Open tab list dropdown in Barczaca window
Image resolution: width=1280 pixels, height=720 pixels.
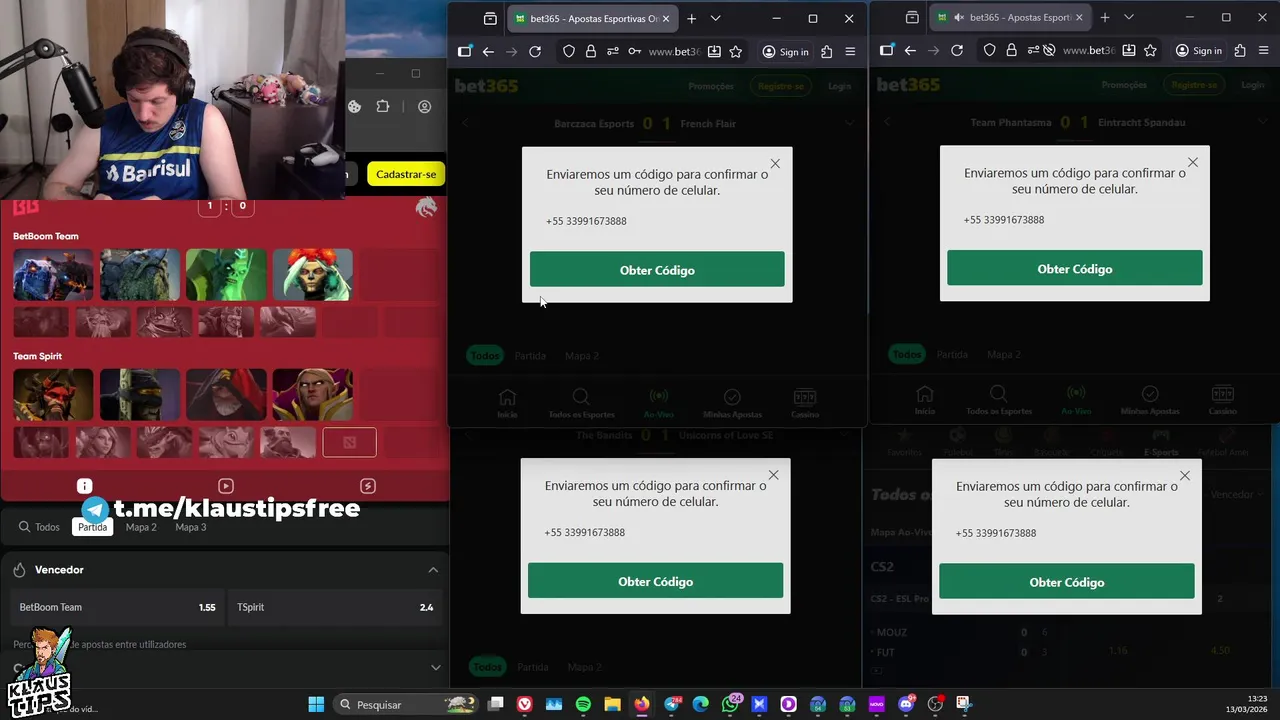[x=715, y=18]
